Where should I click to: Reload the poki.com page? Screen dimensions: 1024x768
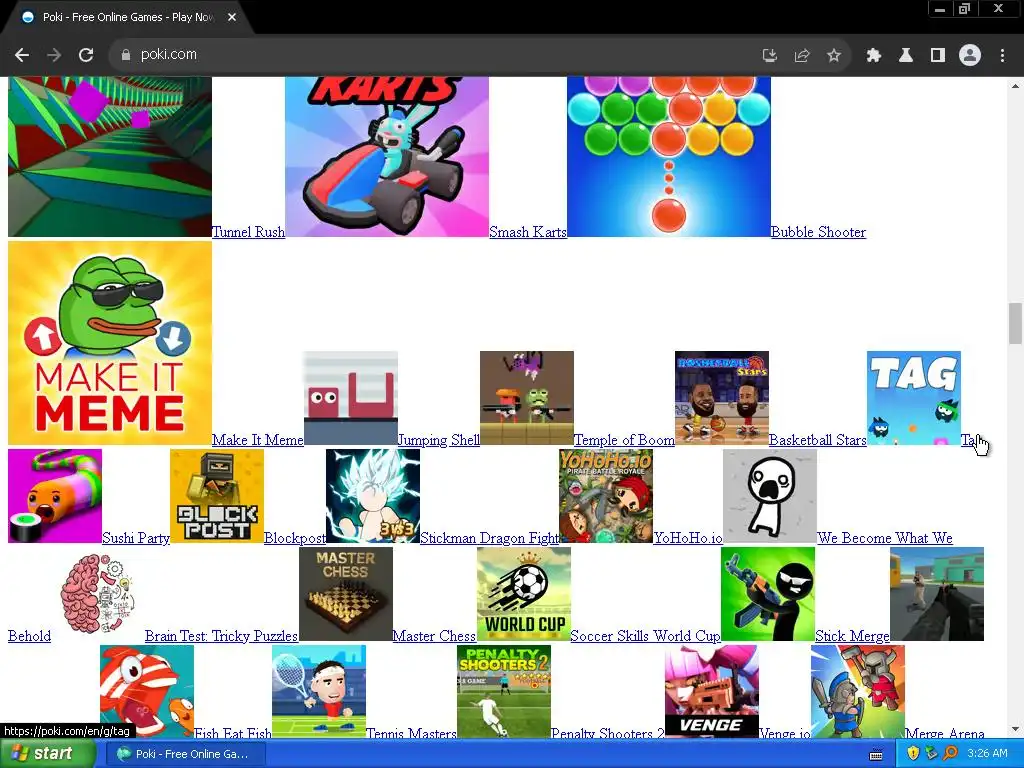(86, 55)
